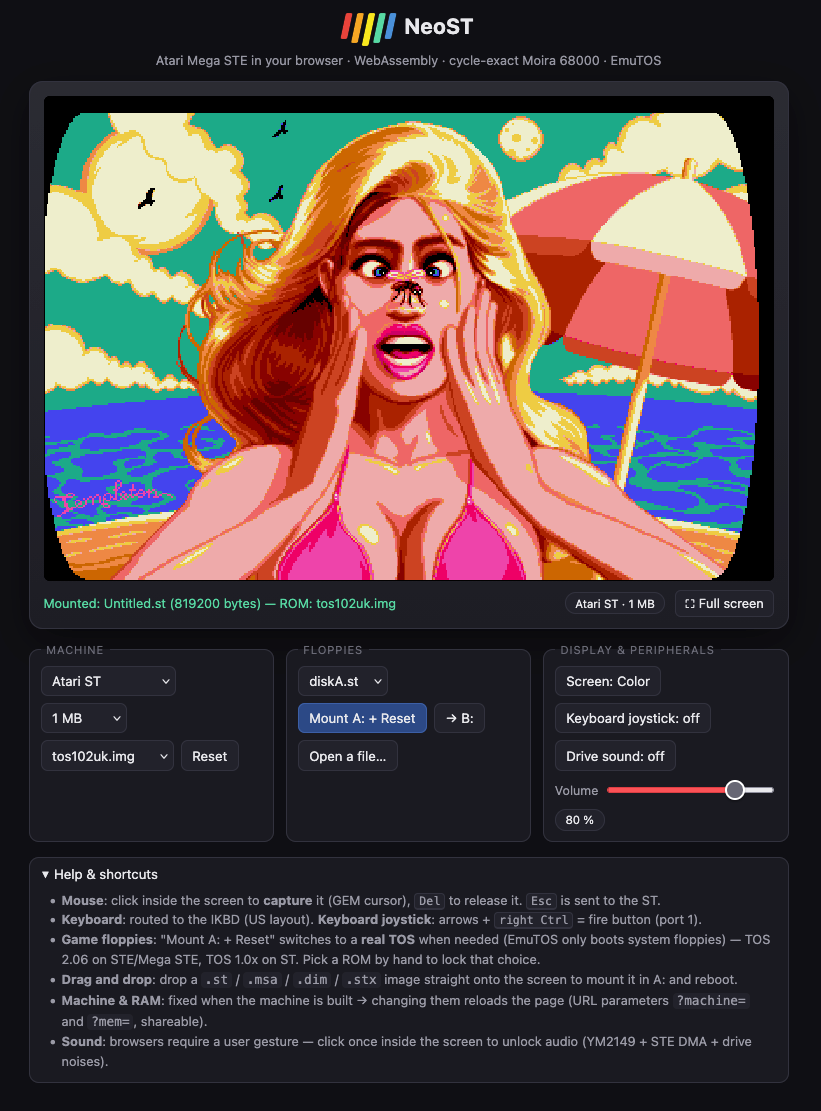
Task: Click Mount A: + Reset
Action: (362, 718)
